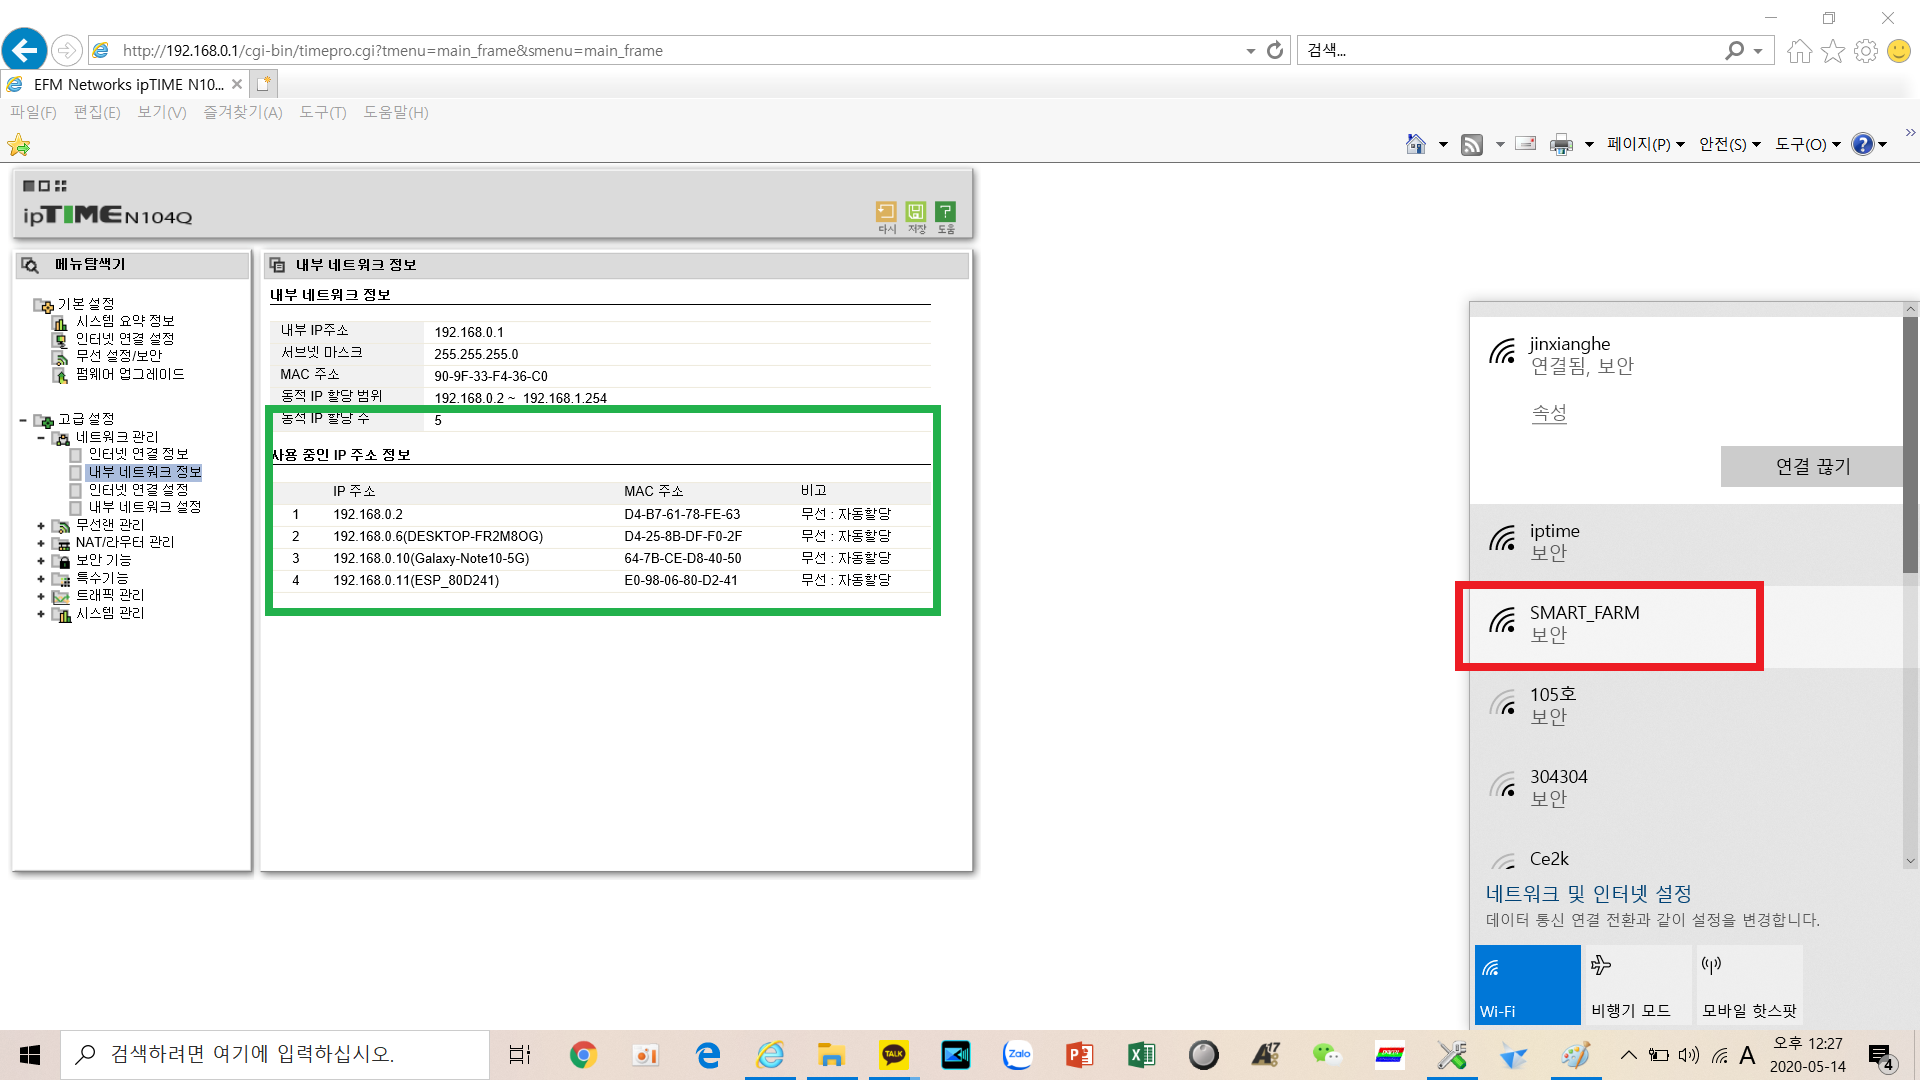Click the page reload icon in address bar
This screenshot has height=1080, width=1920.
click(1275, 50)
